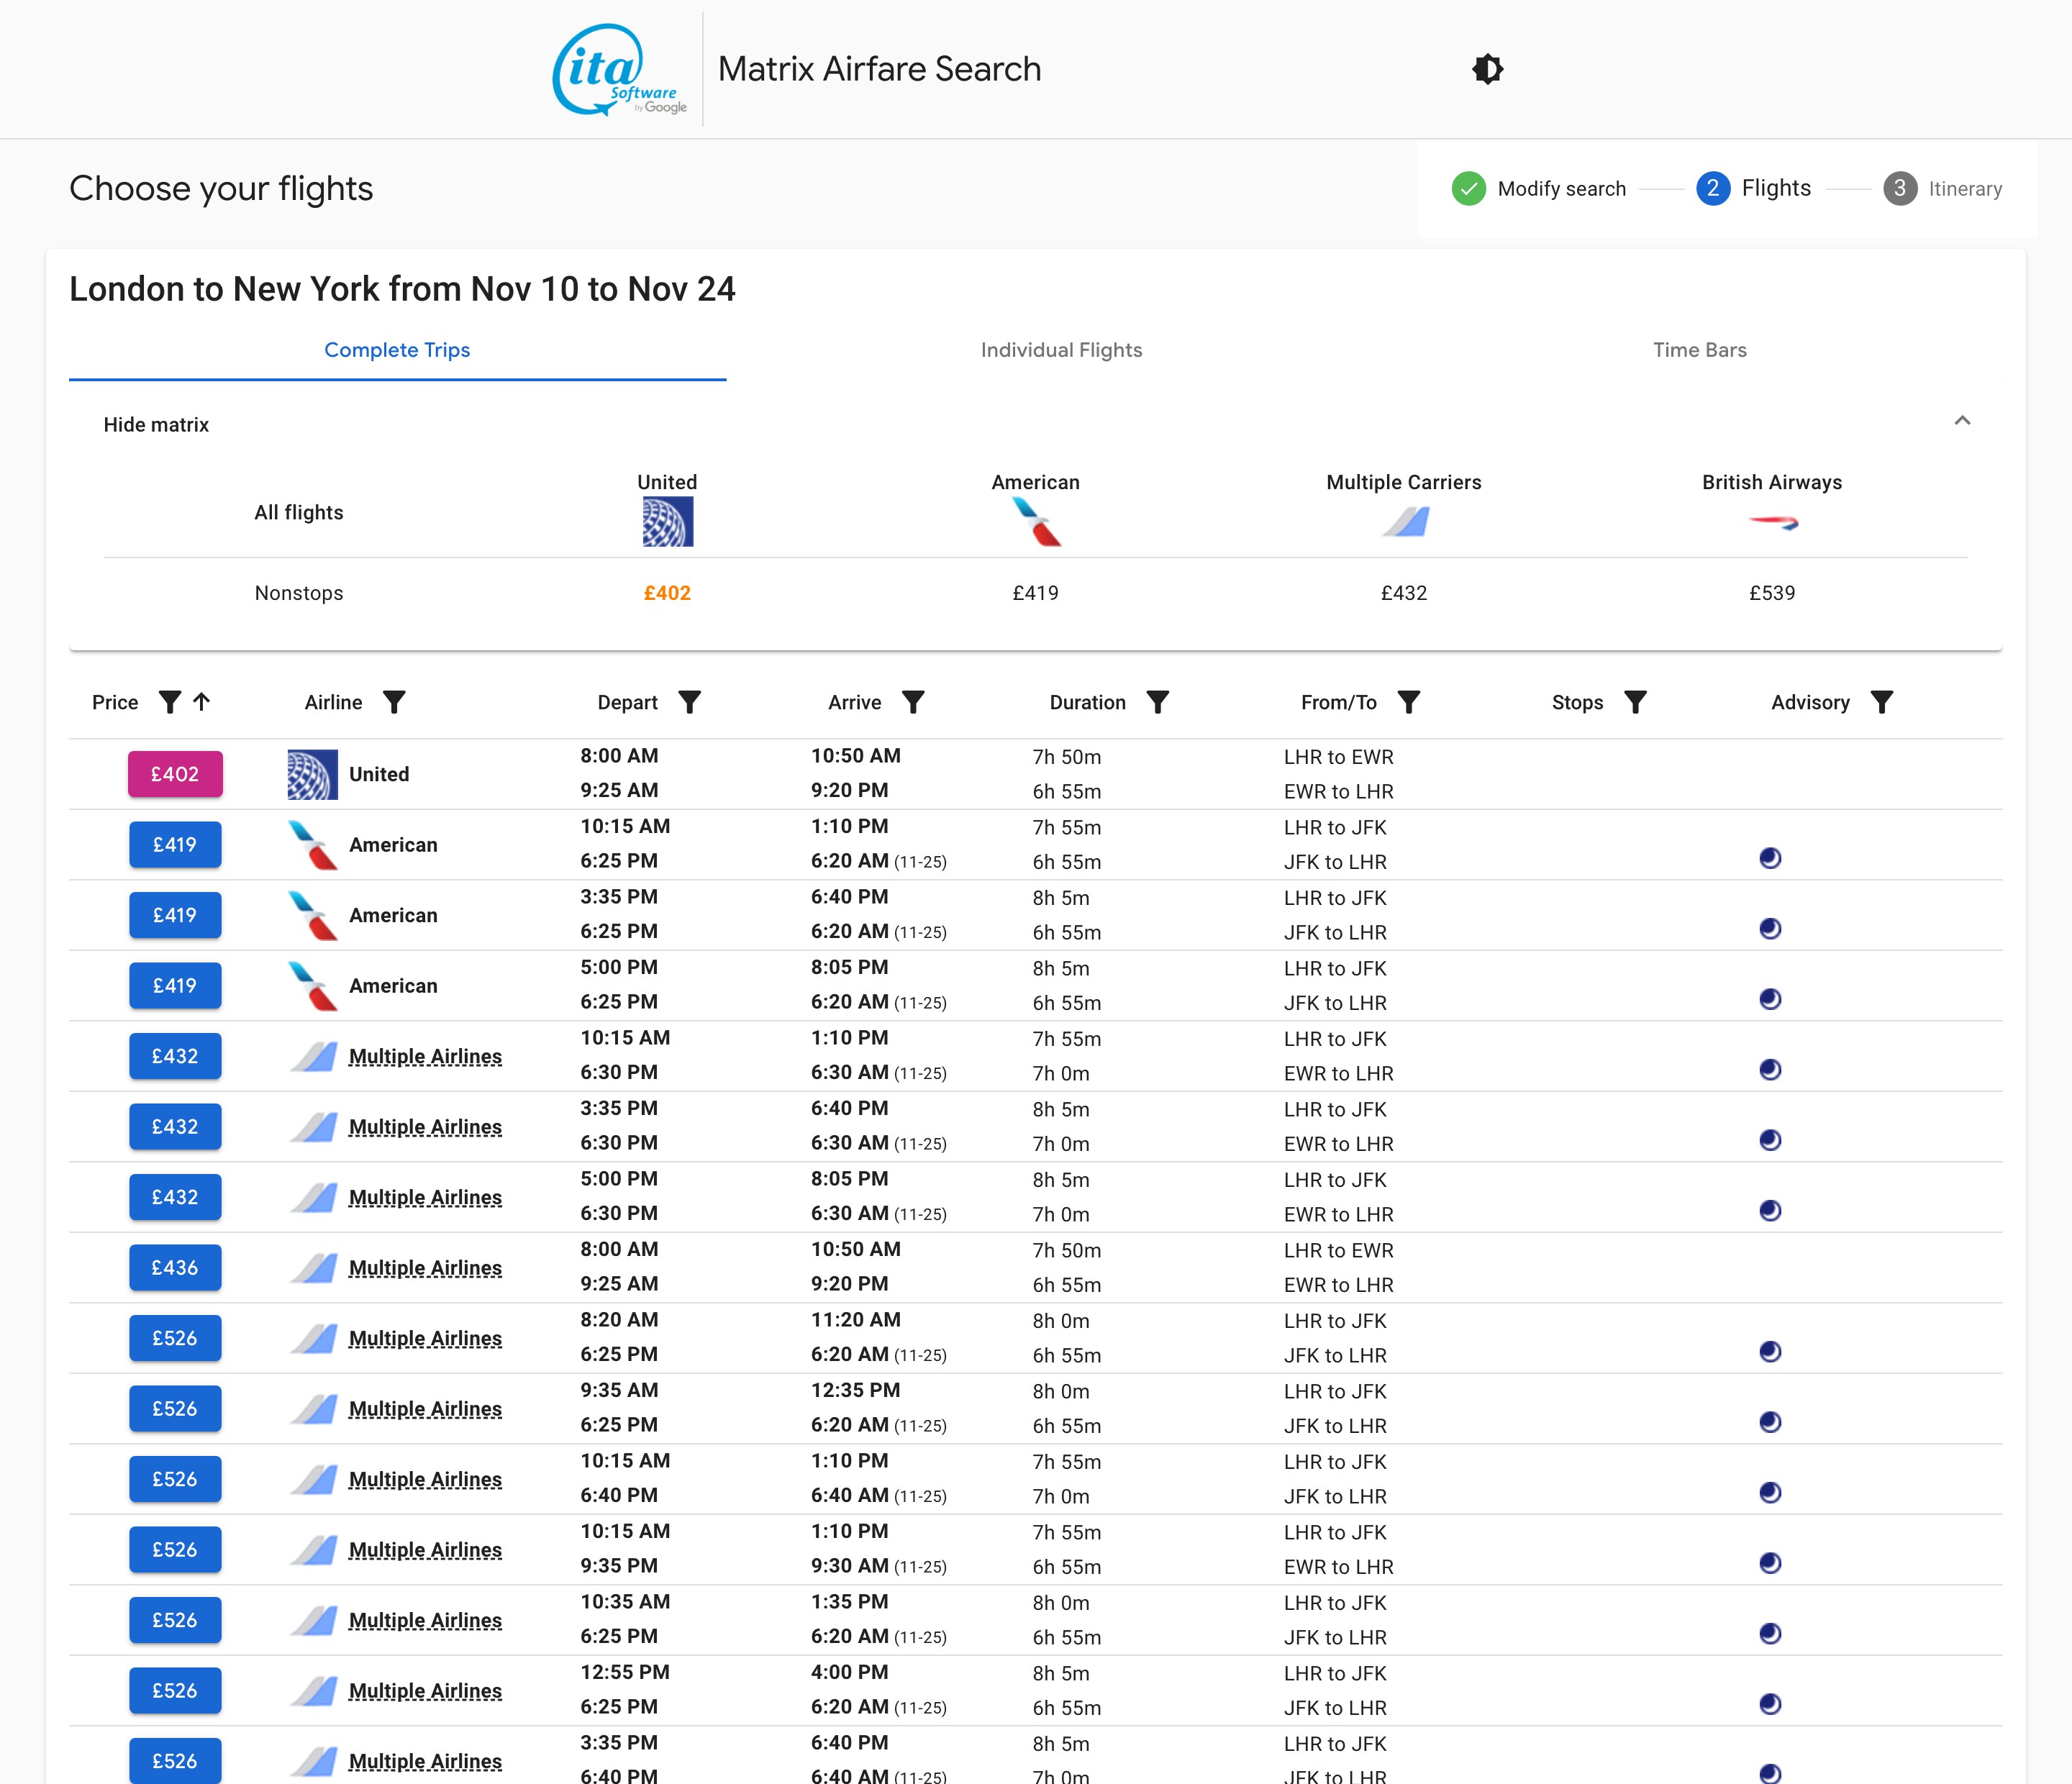This screenshot has width=2072, height=1784.
Task: Open the Duration column filter
Action: tap(1157, 702)
